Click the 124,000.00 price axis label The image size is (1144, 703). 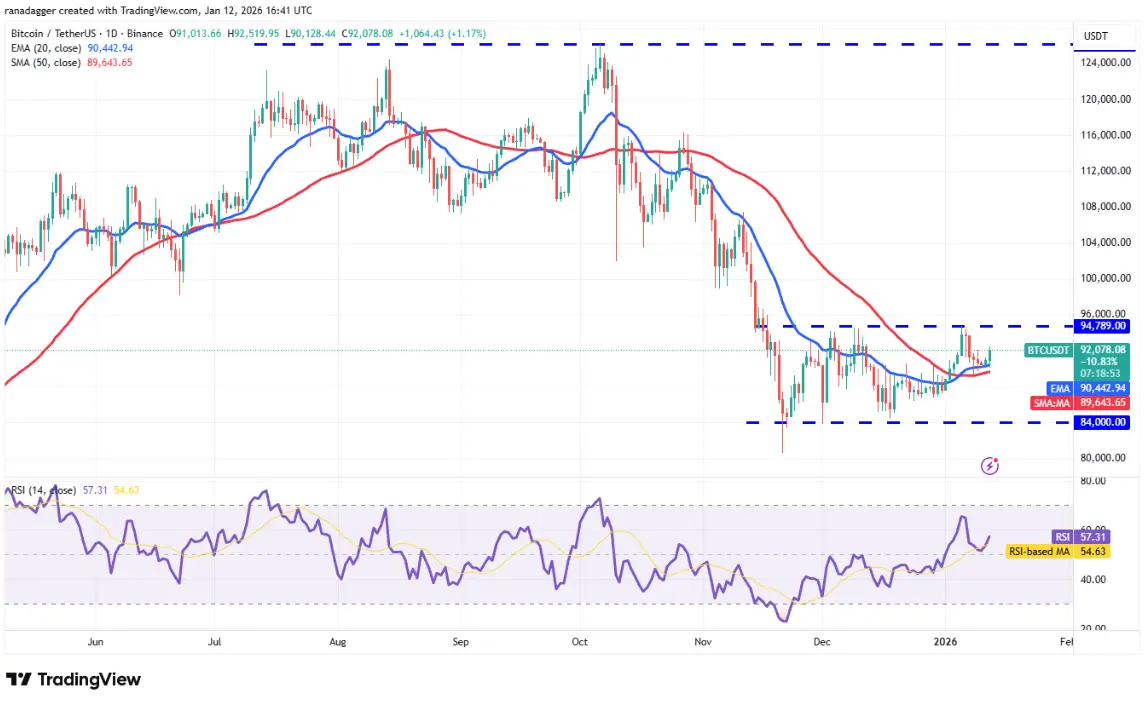[1105, 63]
